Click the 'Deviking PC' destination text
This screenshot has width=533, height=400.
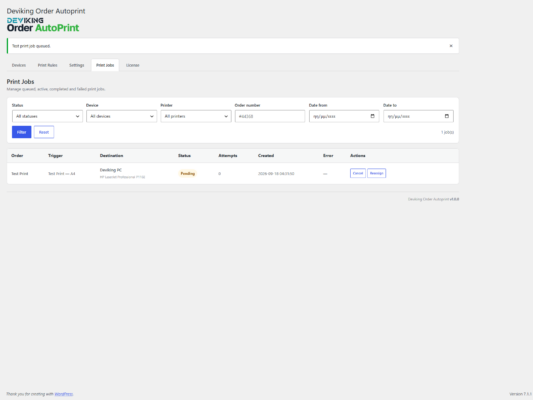click(110, 170)
